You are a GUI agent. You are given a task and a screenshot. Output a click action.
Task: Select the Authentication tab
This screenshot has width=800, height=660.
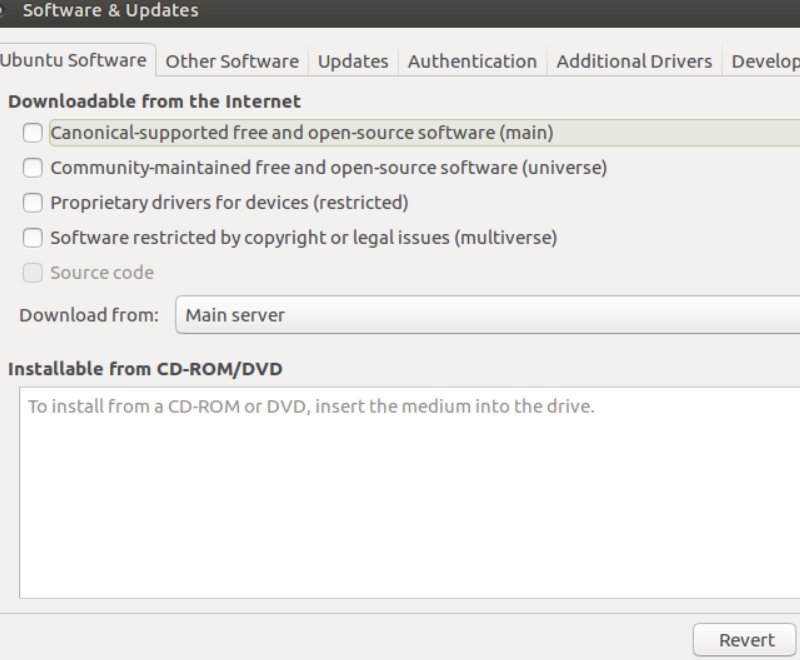coord(472,61)
